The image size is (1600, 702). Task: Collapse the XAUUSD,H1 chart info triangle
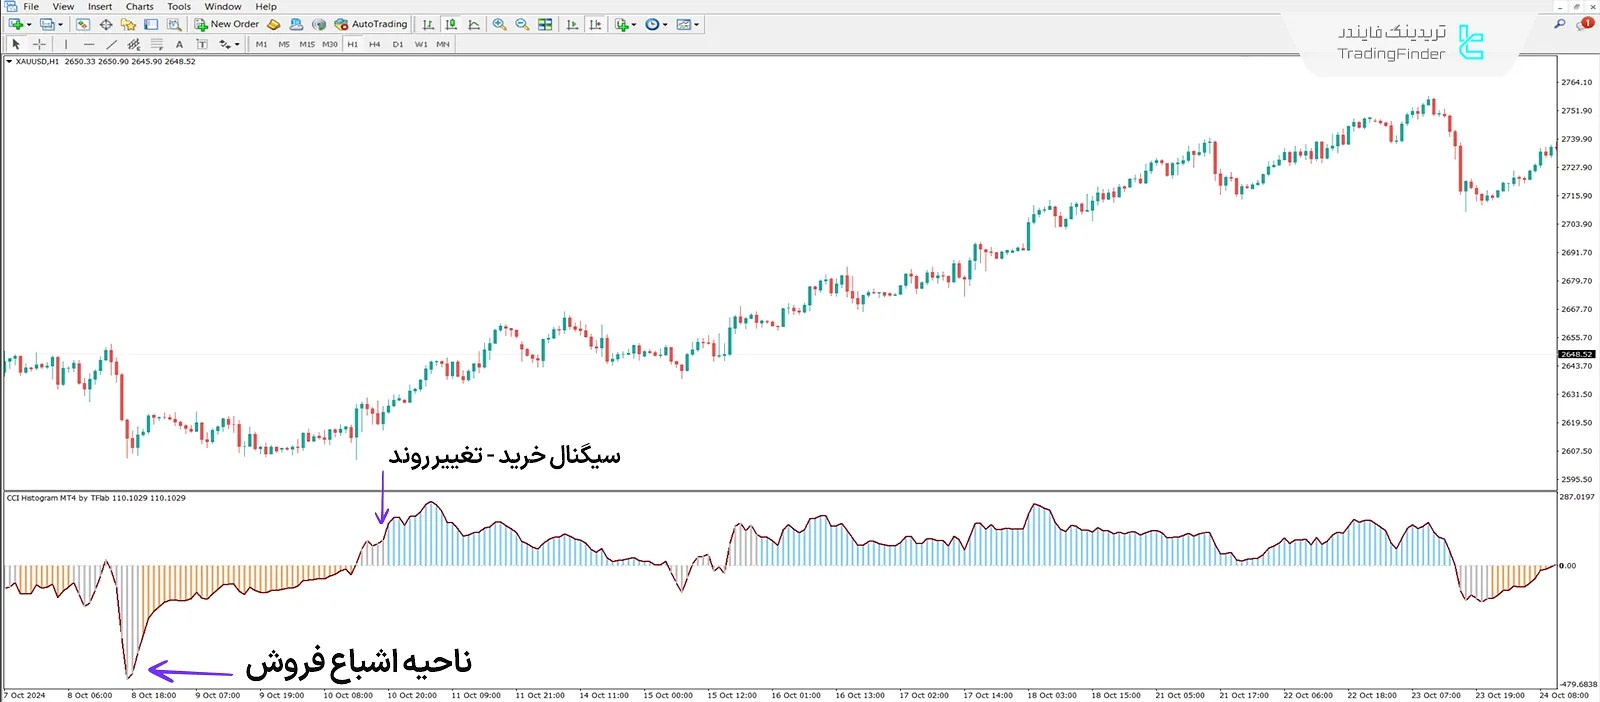[9, 61]
